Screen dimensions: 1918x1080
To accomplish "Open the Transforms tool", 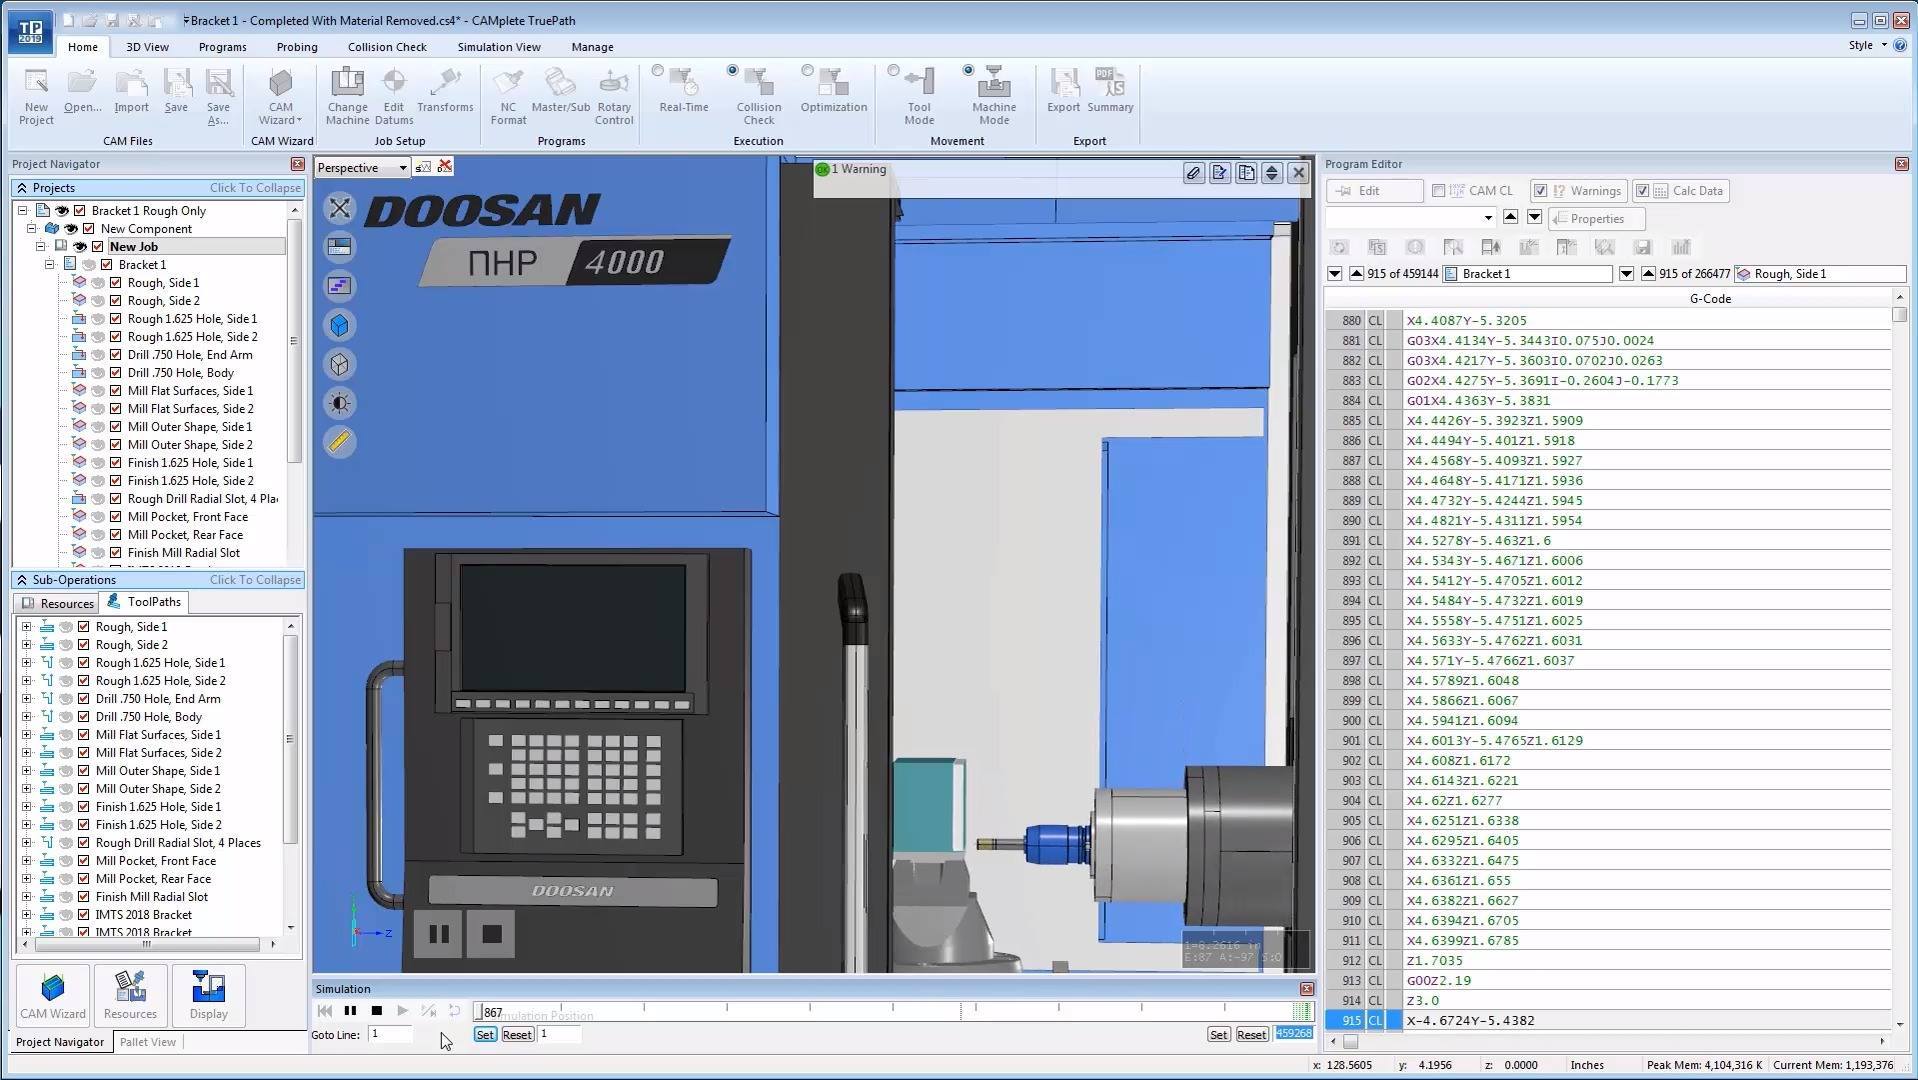I will click(445, 91).
